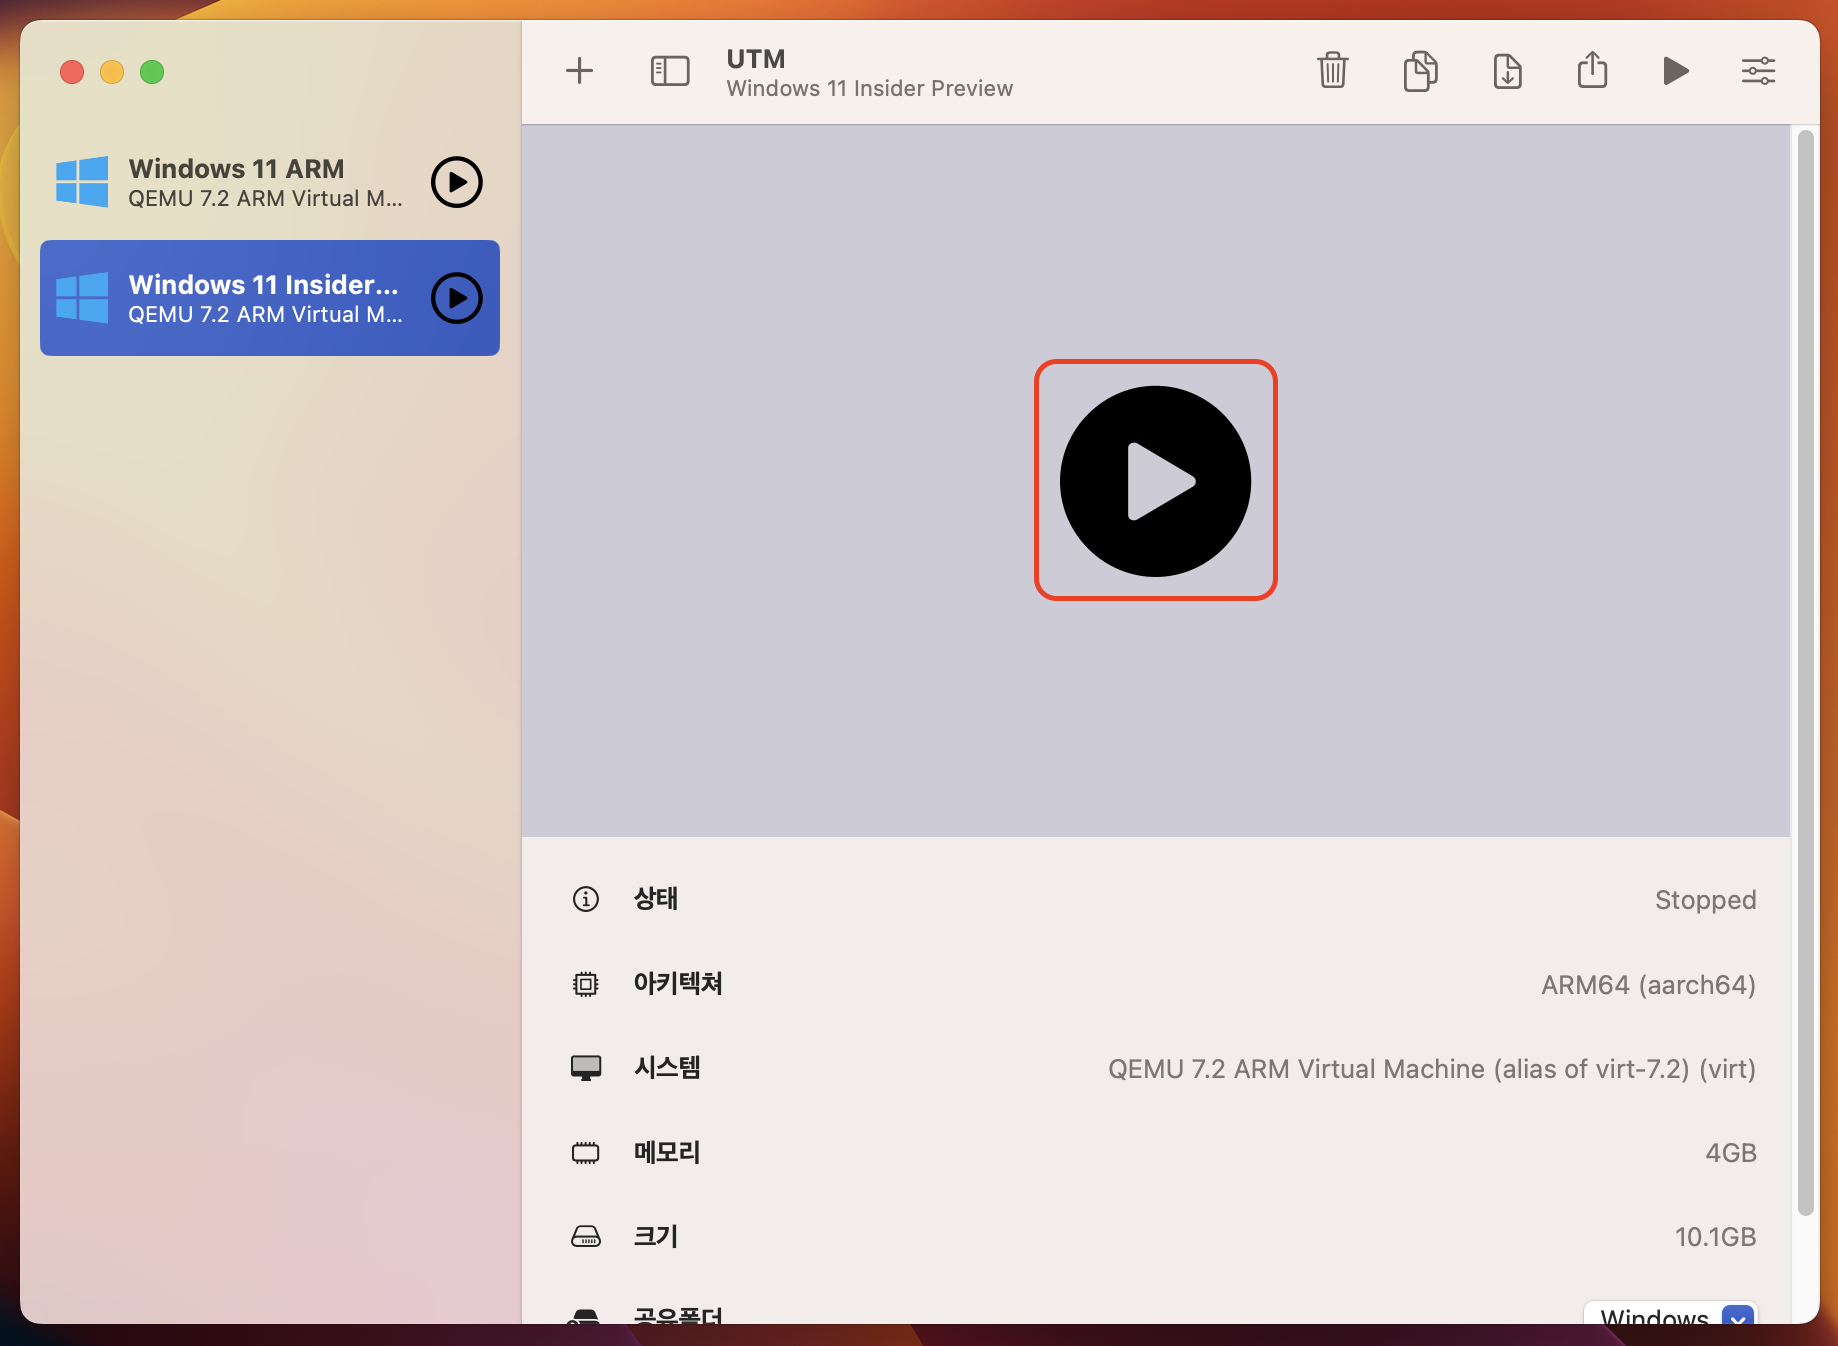Click the large center play button

coord(1155,481)
